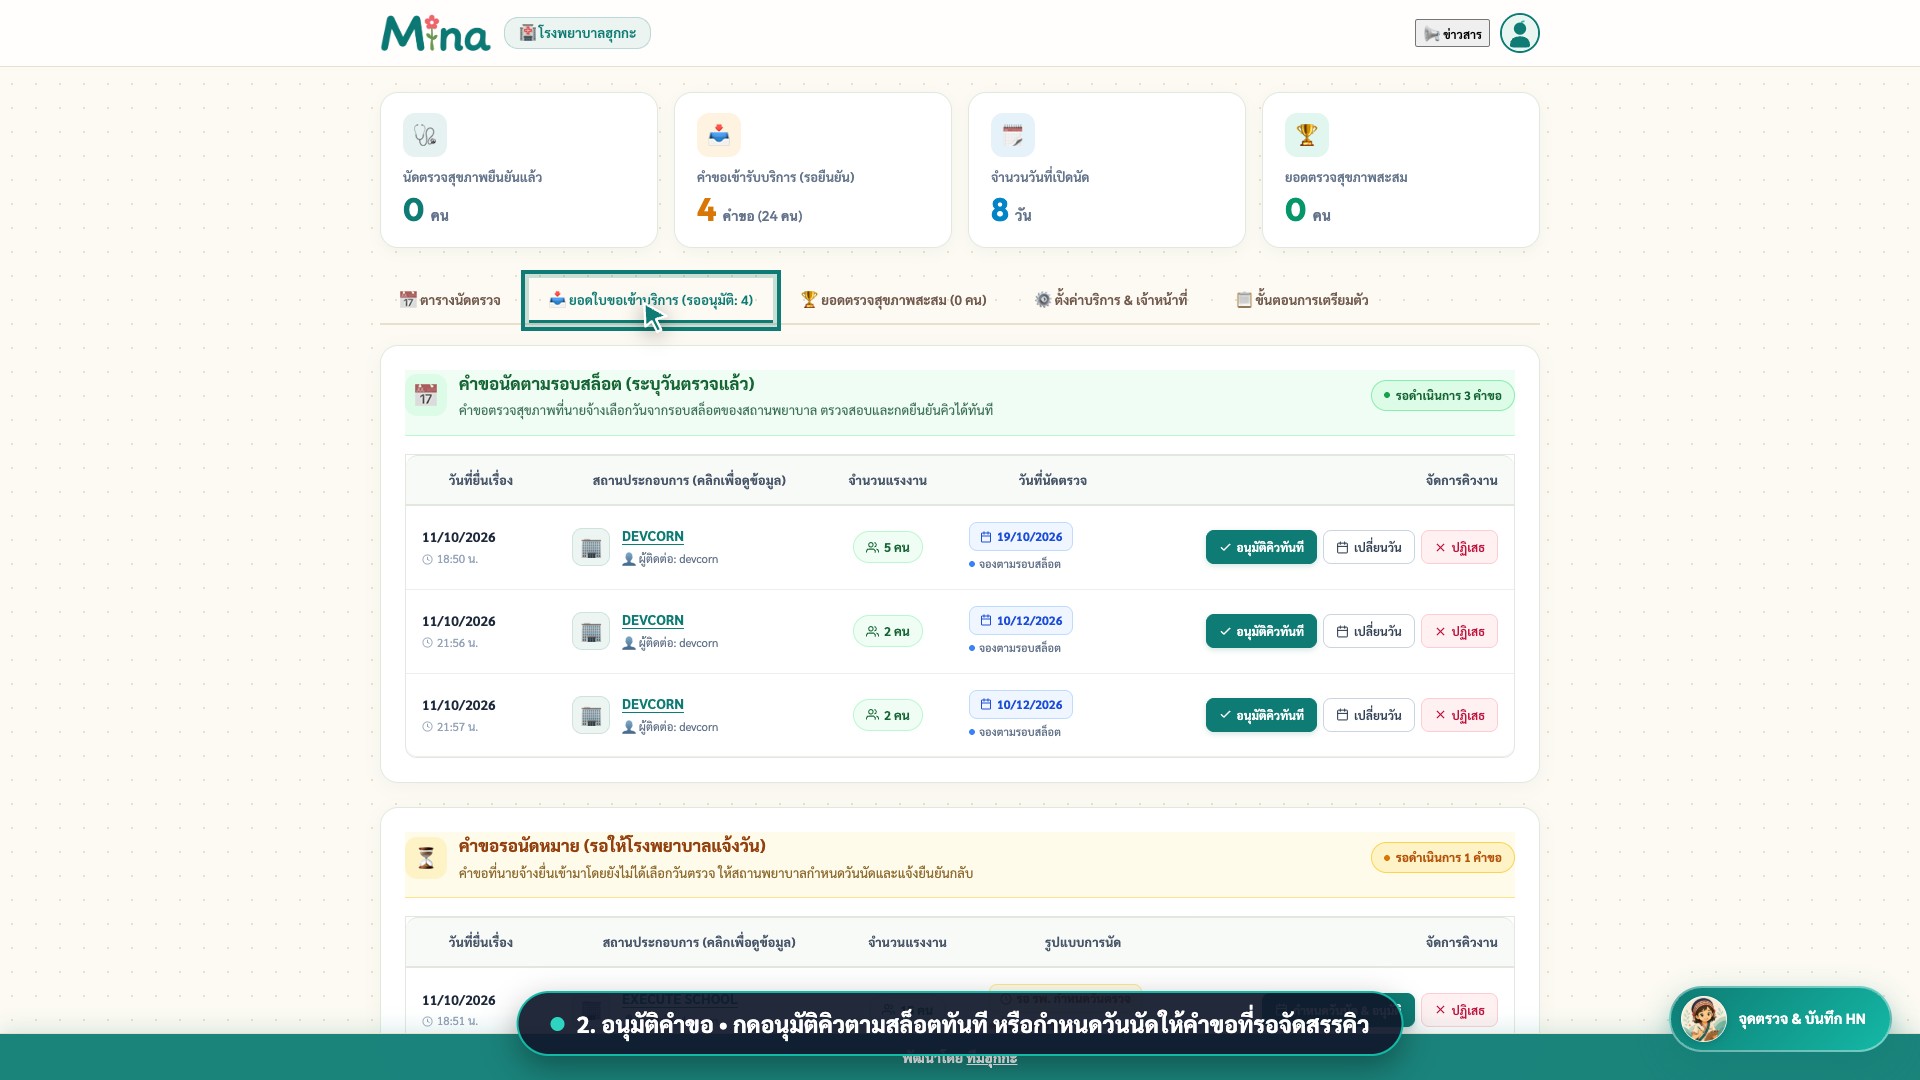
Task: Click the 5 คน workers badge
Action: click(x=888, y=547)
